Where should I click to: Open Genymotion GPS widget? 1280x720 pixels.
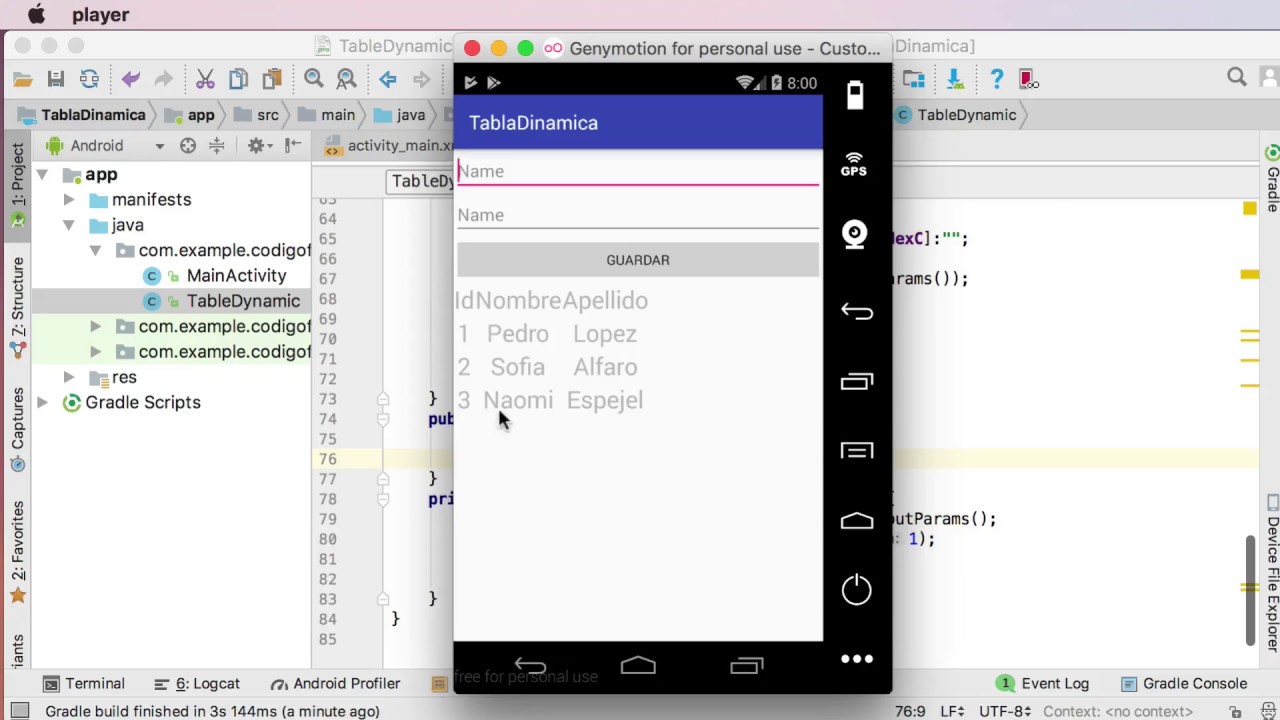coord(854,165)
